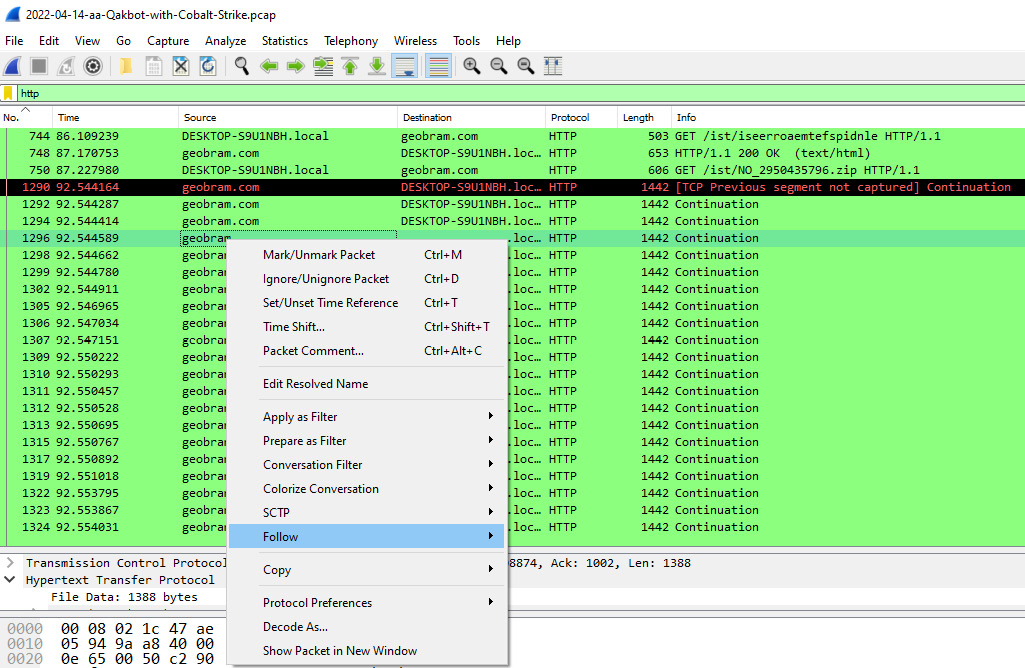The height and width of the screenshot is (668, 1025).
Task: Choose Ignore/Unignore Packet
Action: click(367, 279)
